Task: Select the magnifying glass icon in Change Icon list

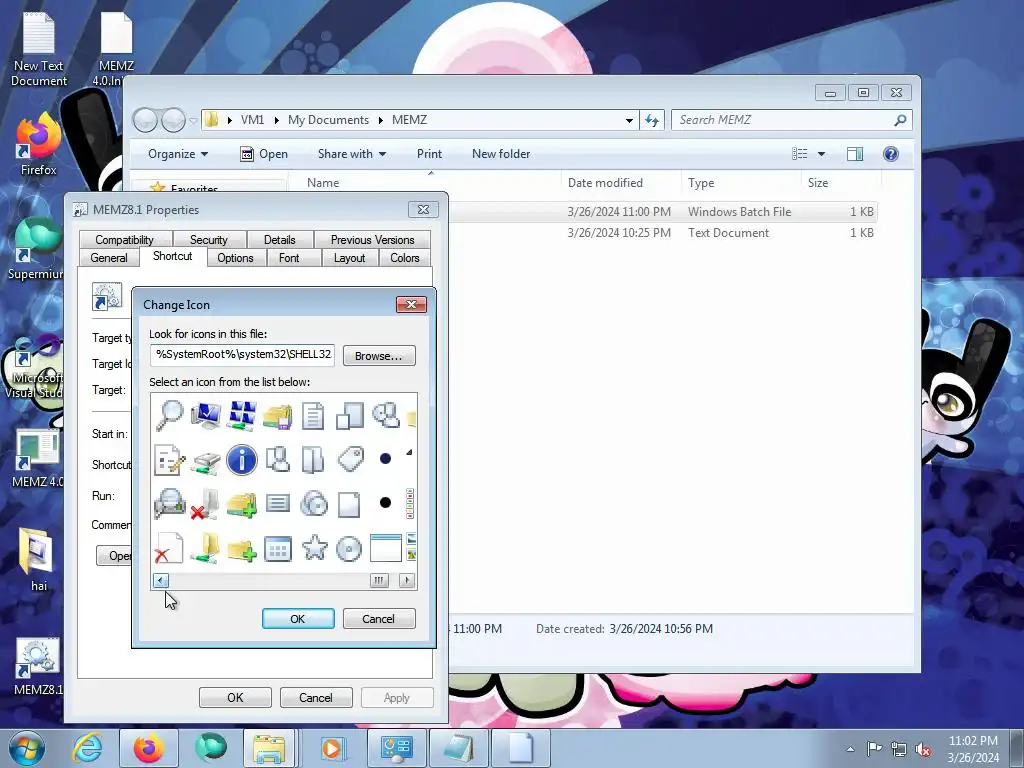Action: click(169, 415)
